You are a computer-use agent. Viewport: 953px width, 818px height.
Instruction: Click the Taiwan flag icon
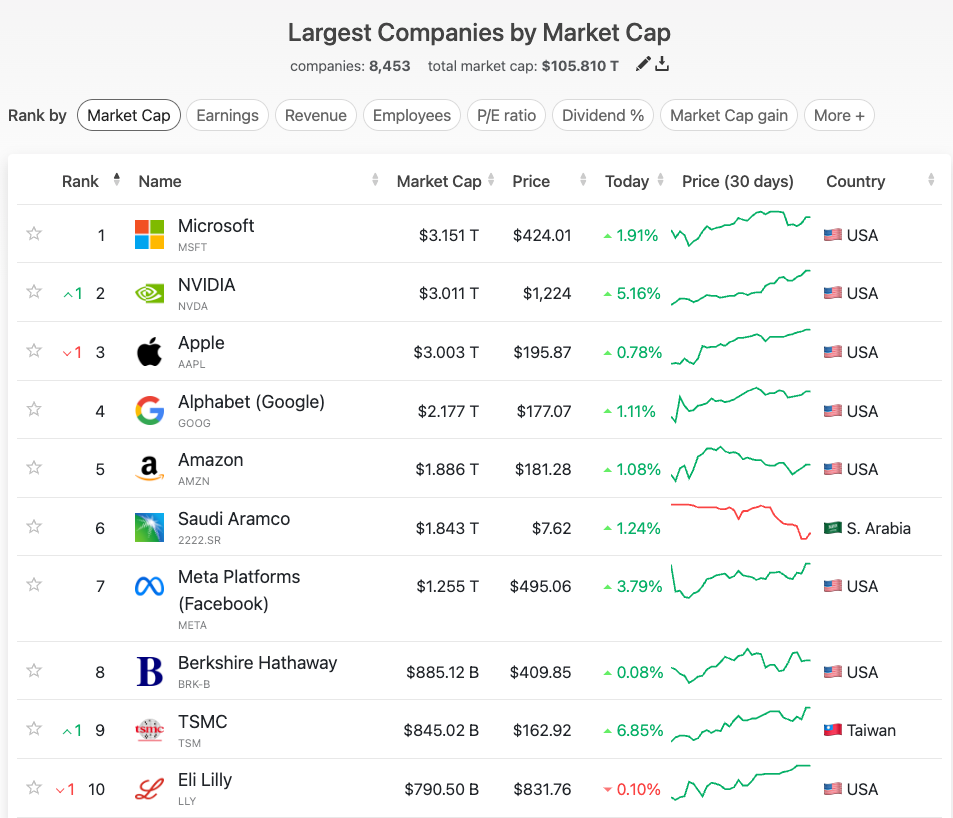833,729
